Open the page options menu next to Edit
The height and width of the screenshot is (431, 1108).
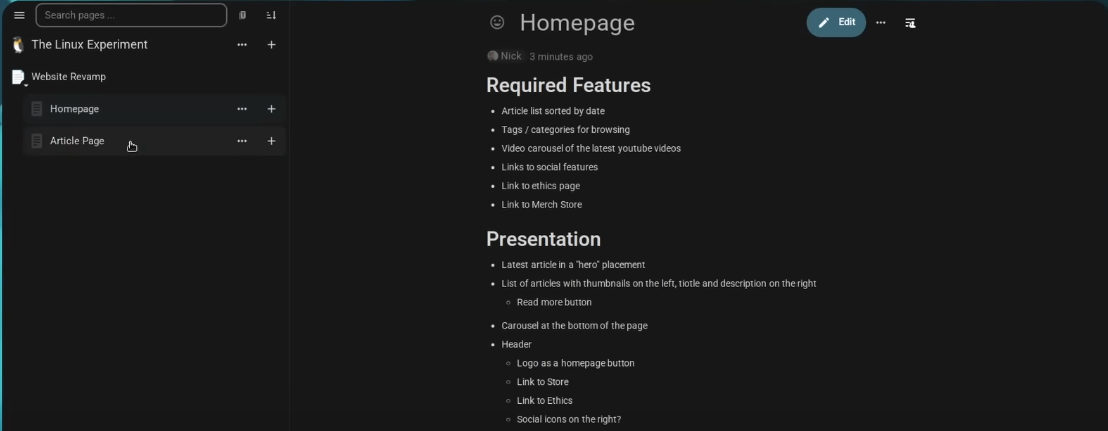tap(880, 23)
